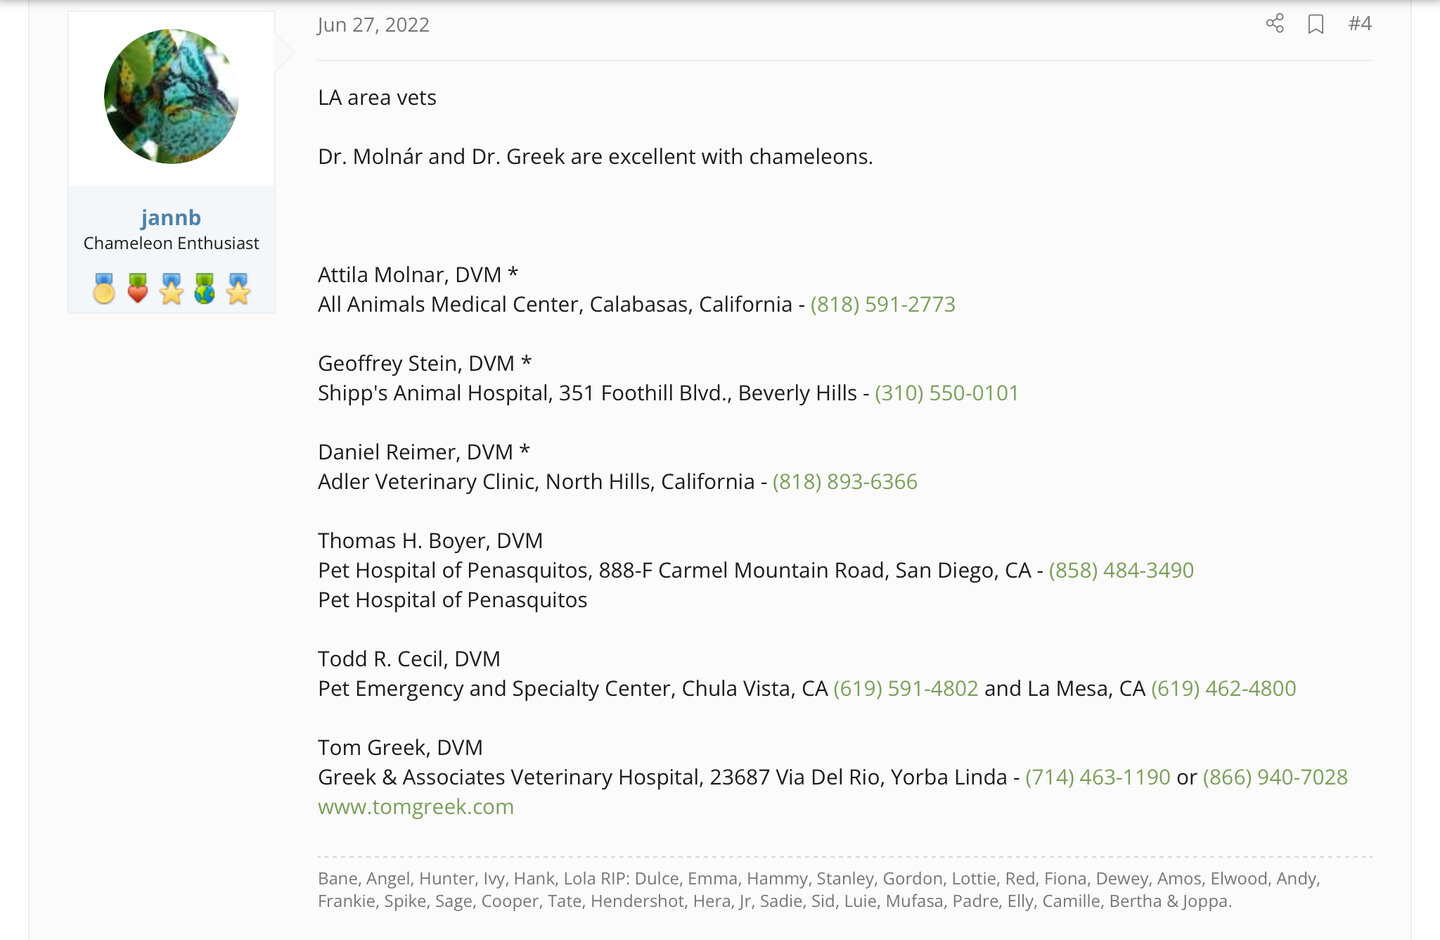
Task: Click the Jun 27, 2022 post date
Action: (x=373, y=25)
